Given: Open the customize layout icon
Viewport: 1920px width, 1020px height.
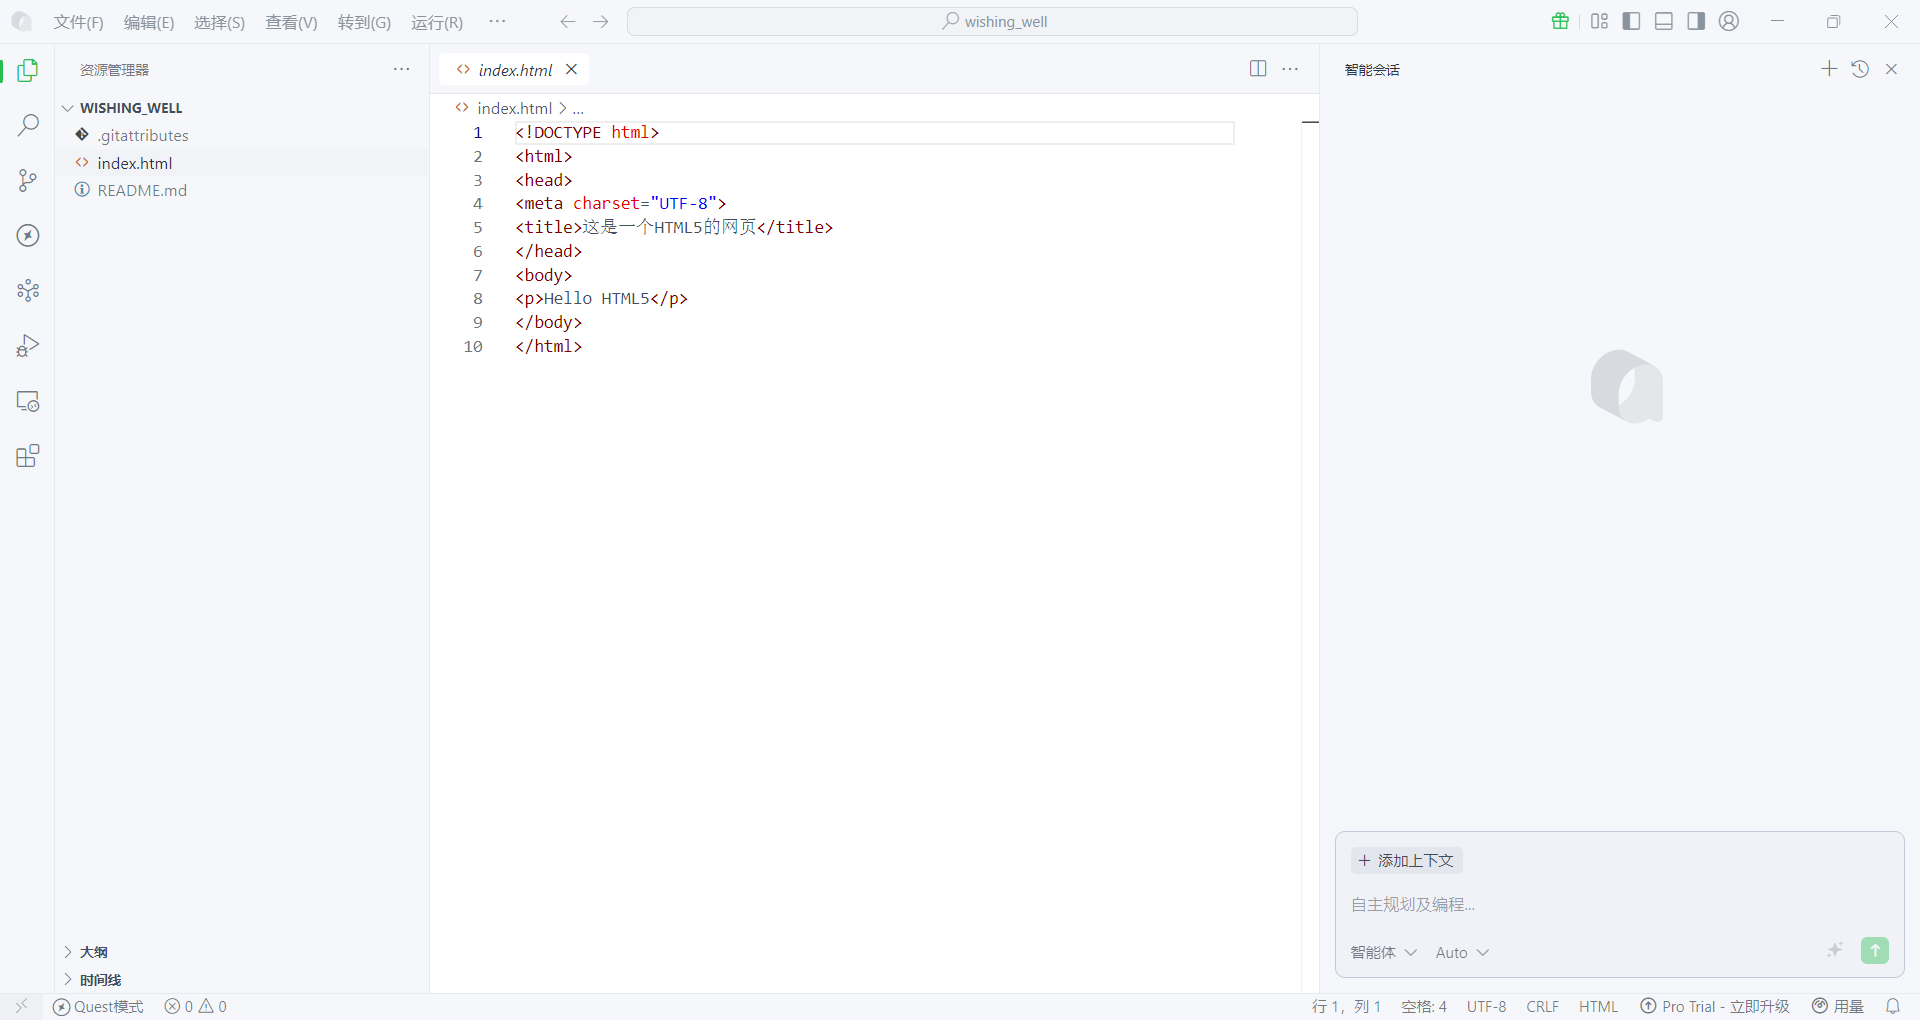Looking at the screenshot, I should tap(1600, 21).
